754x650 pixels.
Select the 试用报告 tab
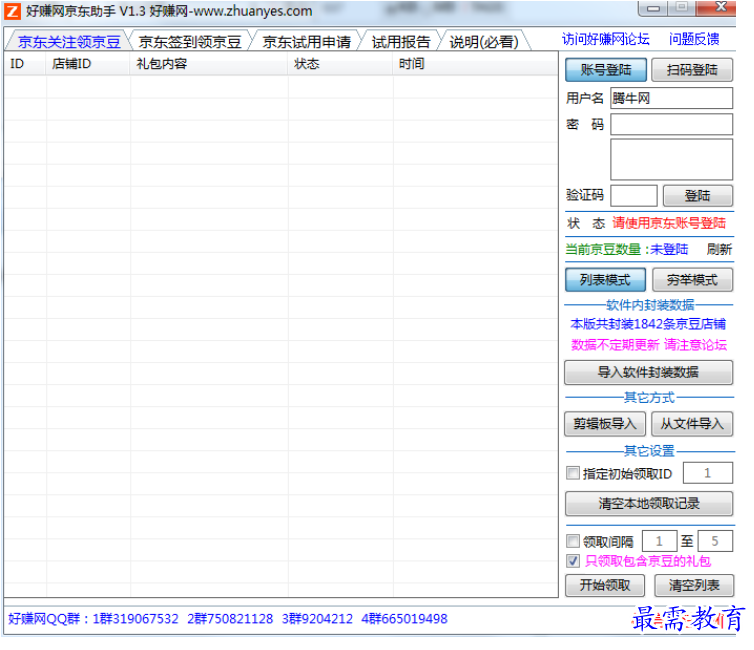coord(401,42)
